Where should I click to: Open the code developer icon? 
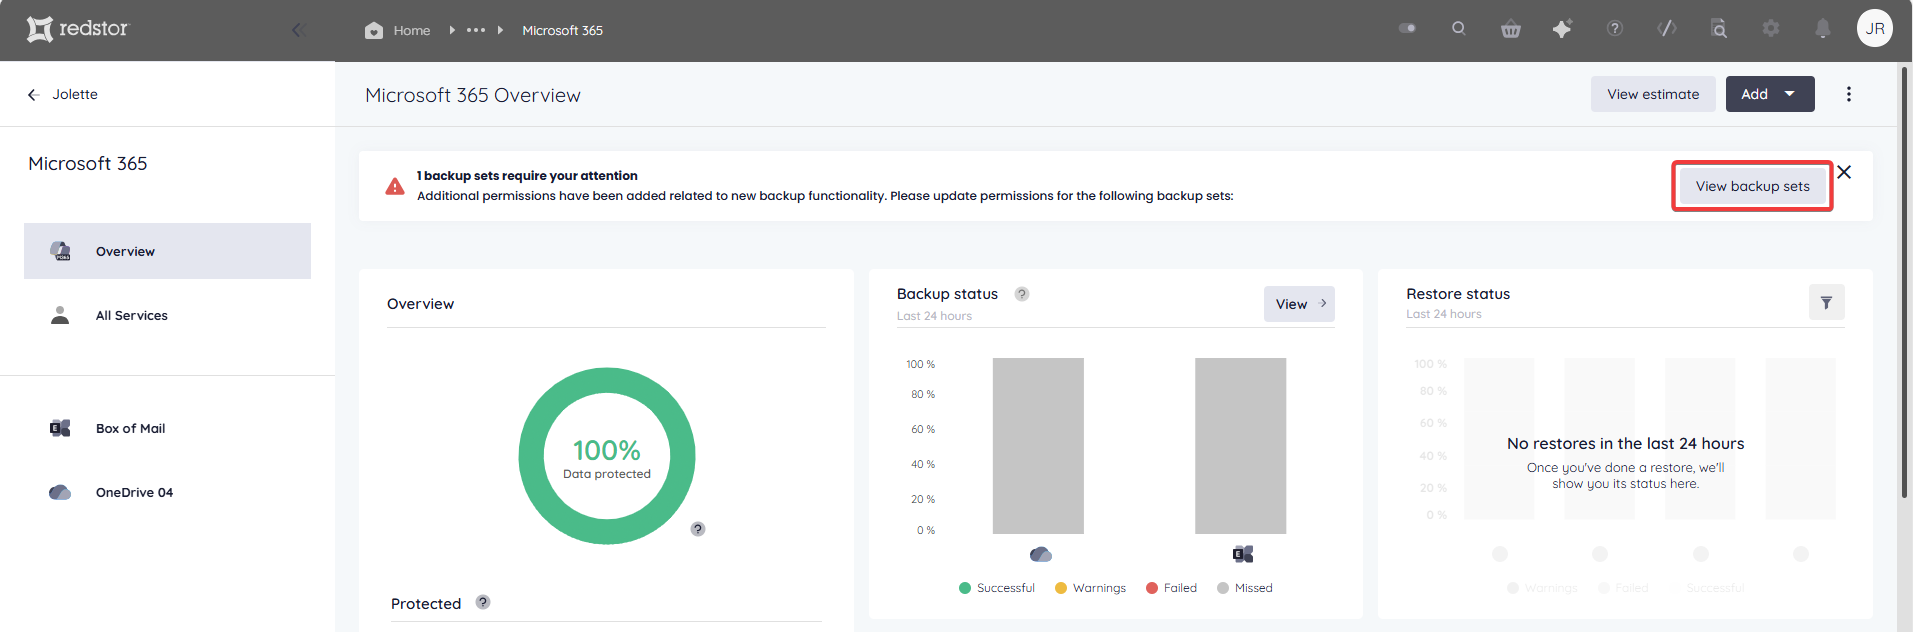1667,28
